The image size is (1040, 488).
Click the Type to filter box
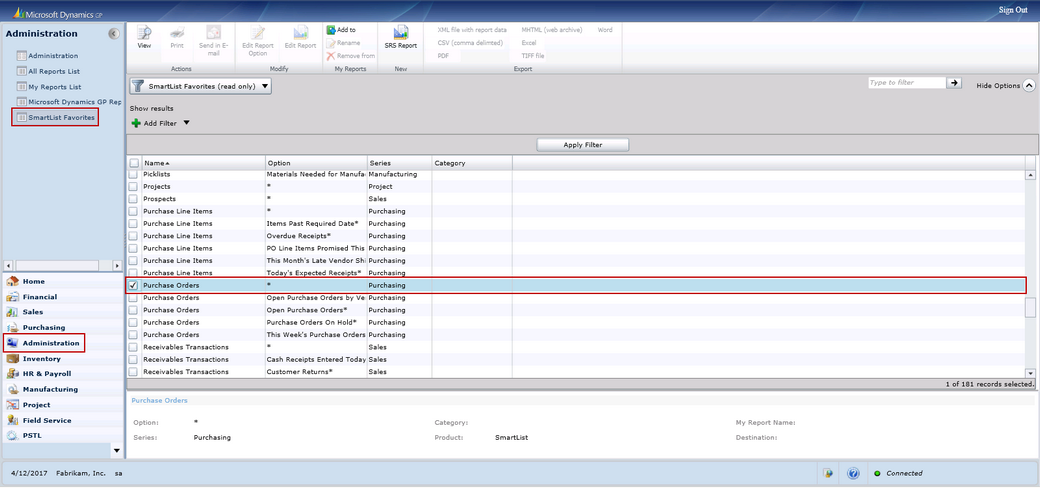tap(905, 83)
